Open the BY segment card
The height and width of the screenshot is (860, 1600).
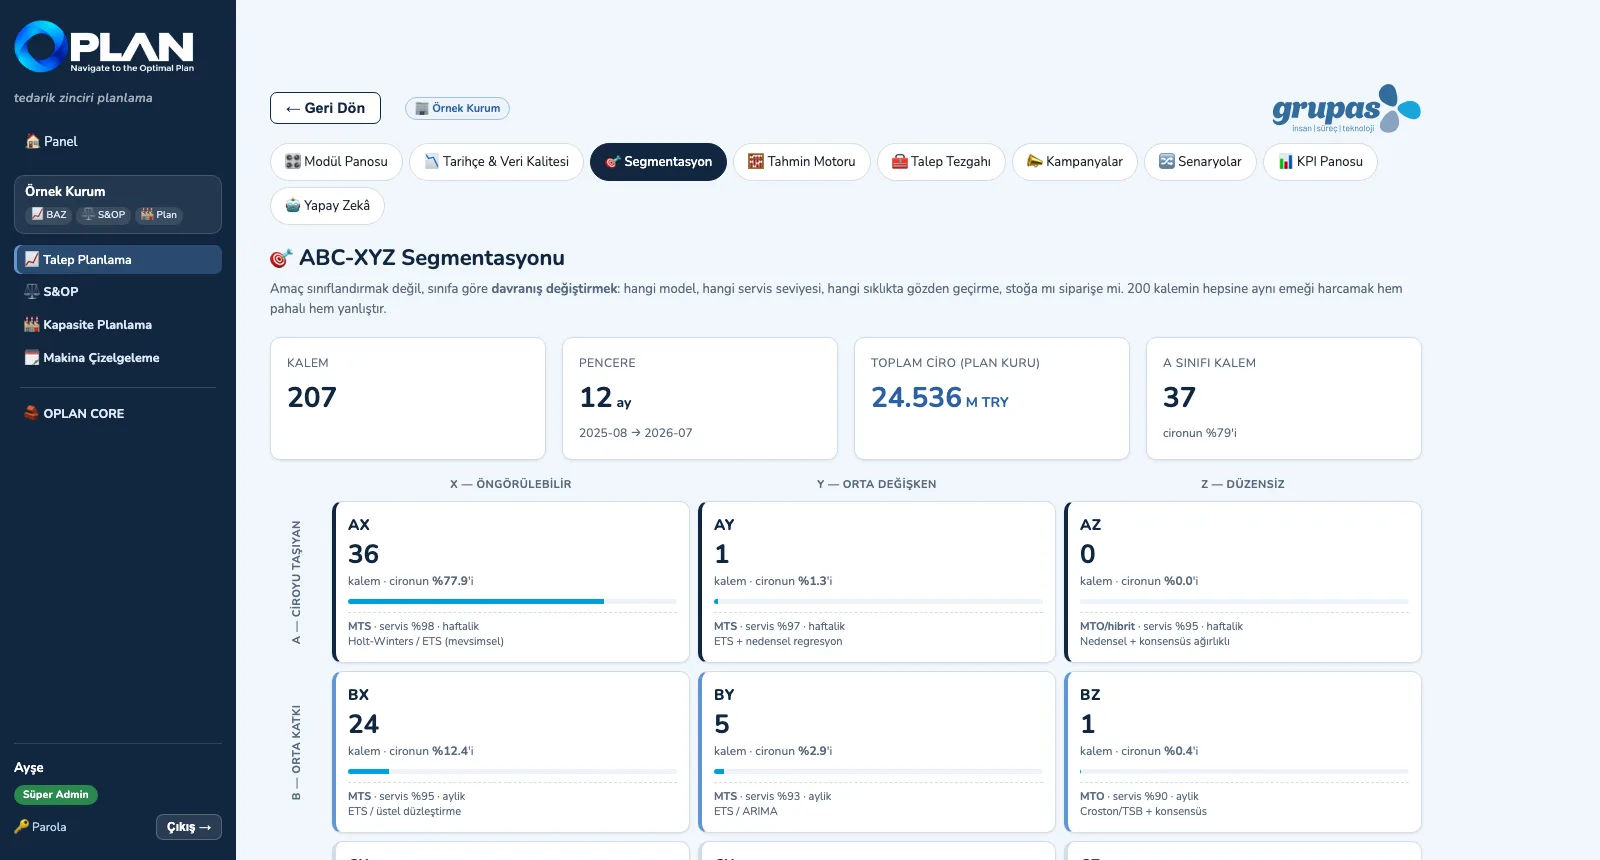[877, 752]
